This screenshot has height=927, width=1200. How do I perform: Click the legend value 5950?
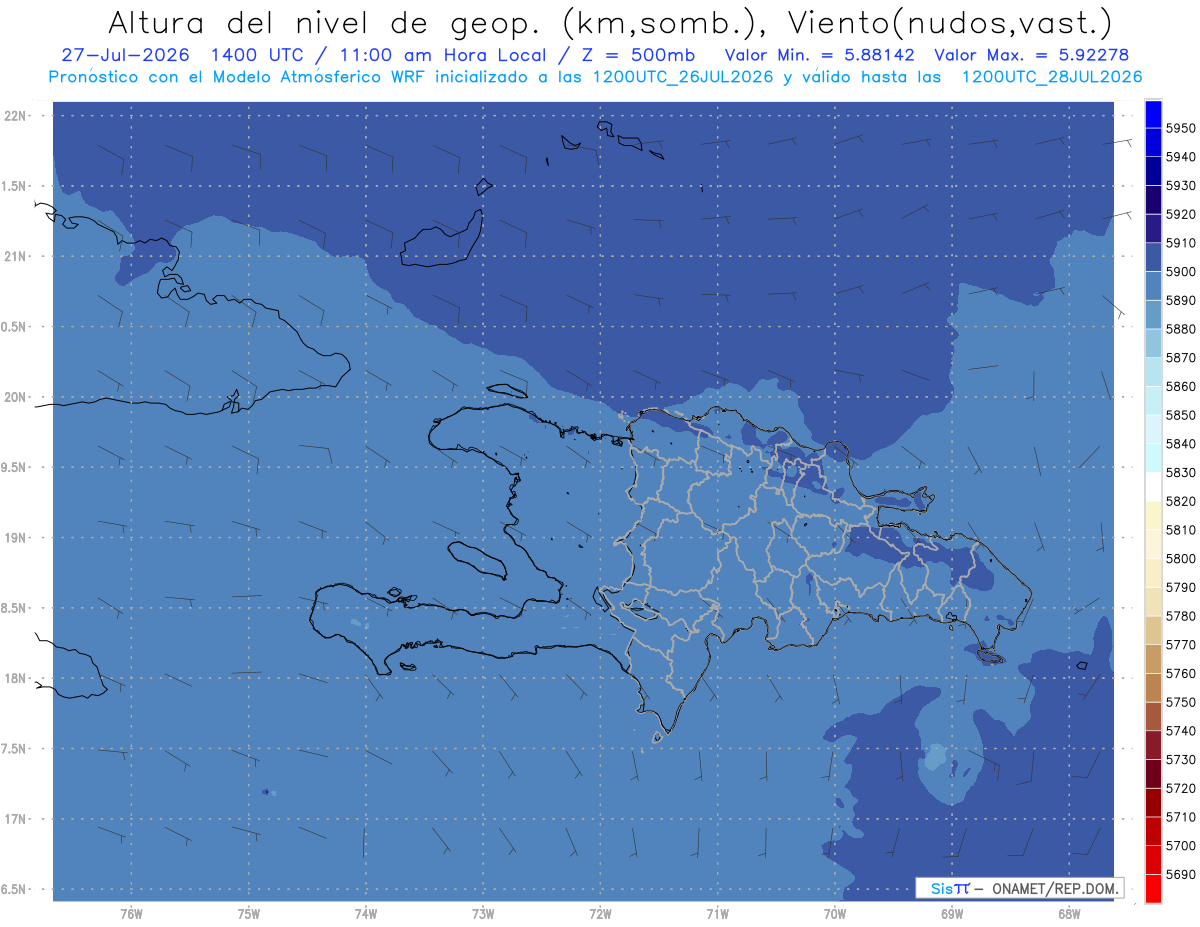(x=1179, y=128)
